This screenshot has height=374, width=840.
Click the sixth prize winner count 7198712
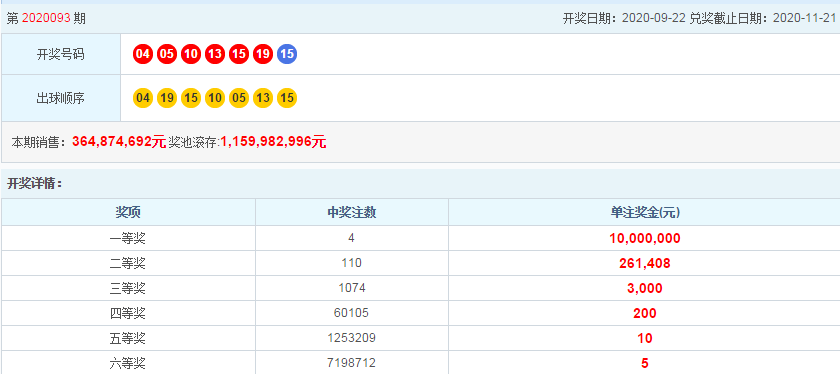(x=351, y=363)
